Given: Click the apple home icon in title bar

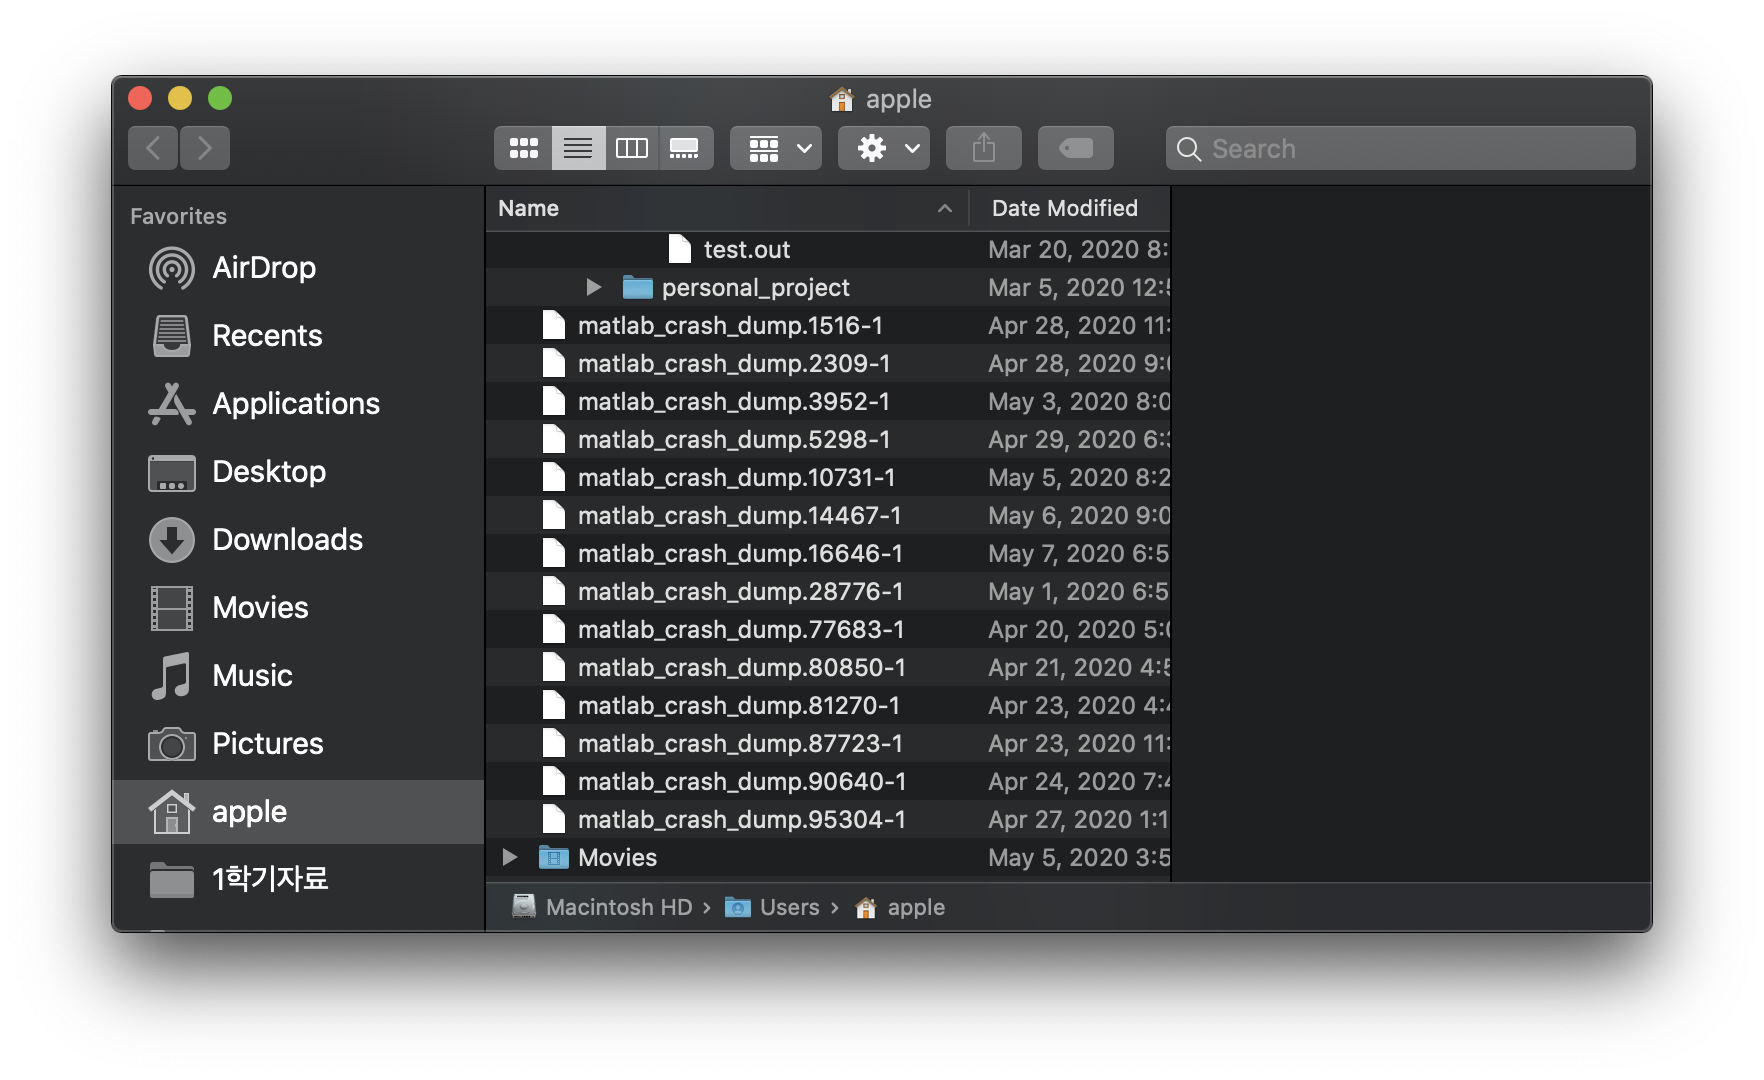Looking at the screenshot, I should [842, 99].
